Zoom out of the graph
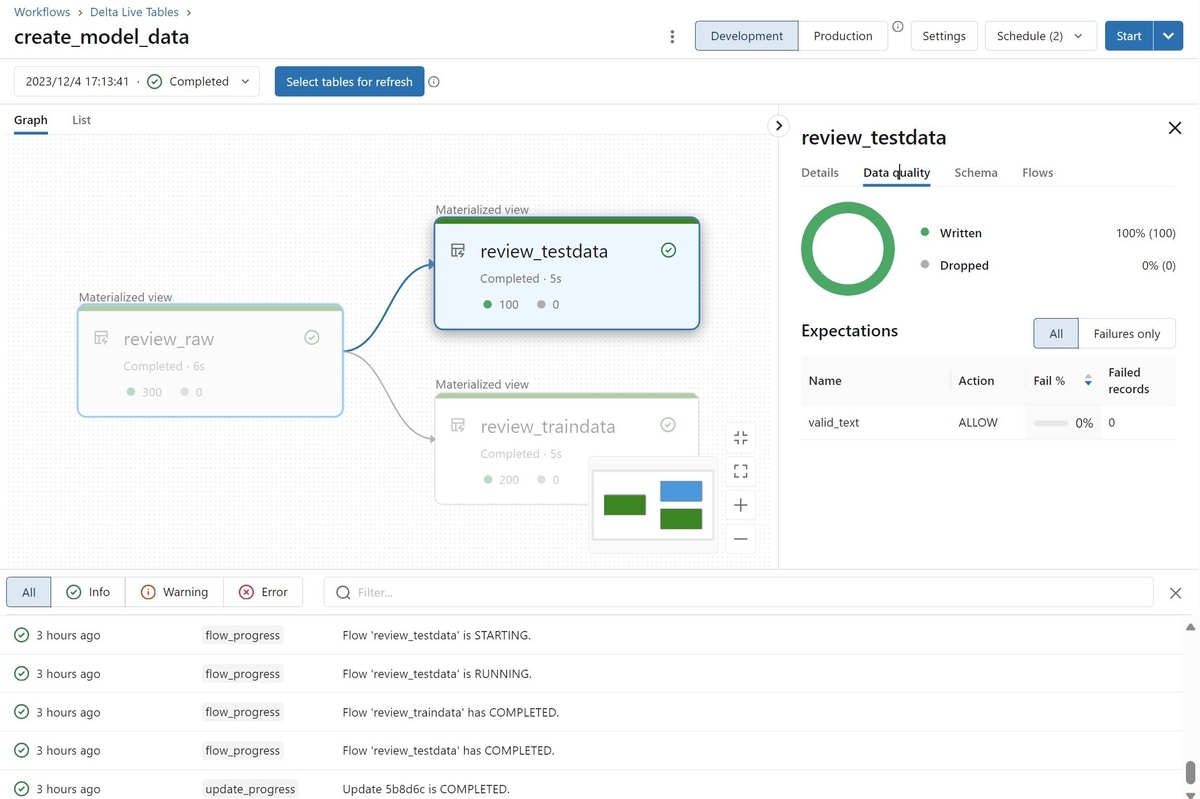Viewport: 1200px width, 799px height. [x=740, y=538]
